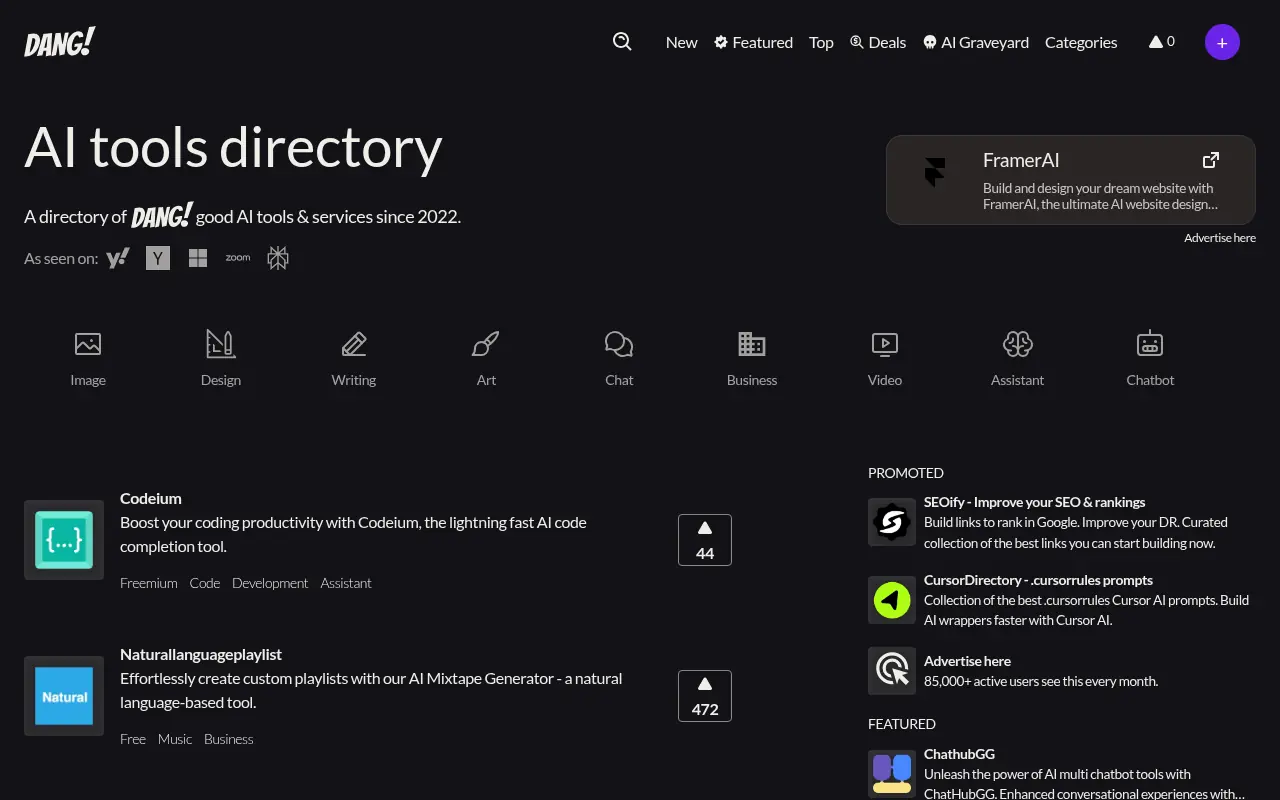Open the AI Graveyard page

coord(975,42)
